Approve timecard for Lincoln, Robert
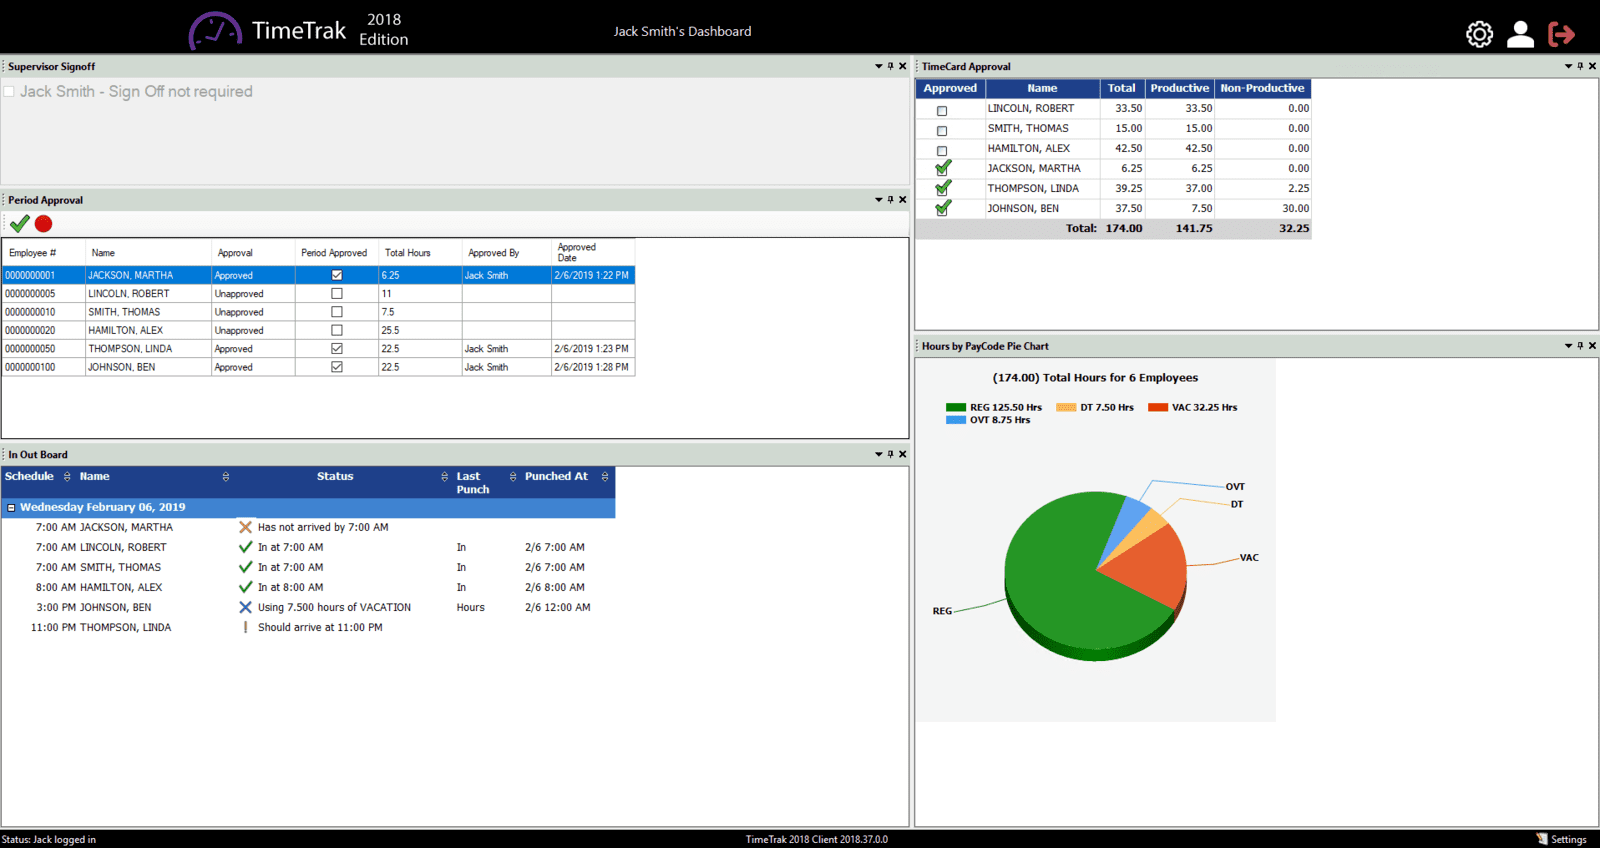 pyautogui.click(x=942, y=111)
